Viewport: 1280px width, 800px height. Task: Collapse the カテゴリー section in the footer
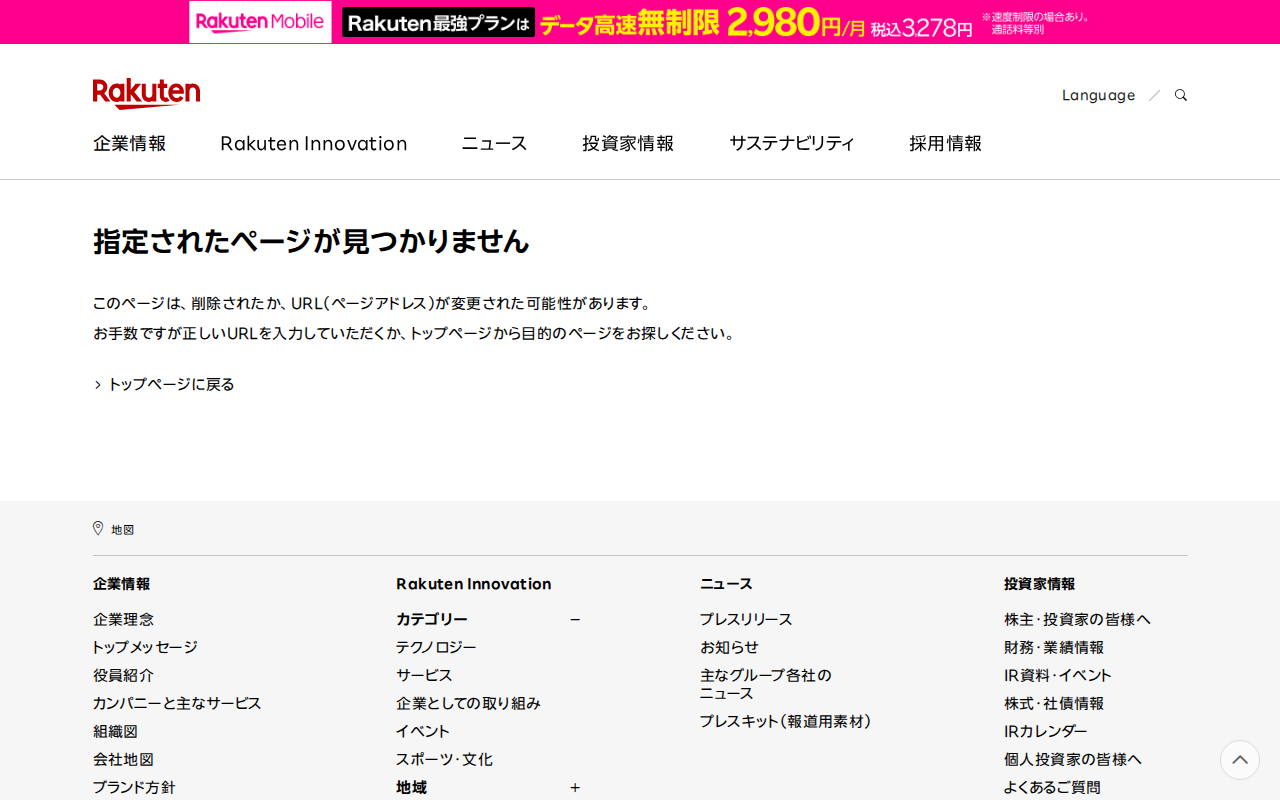pos(575,619)
